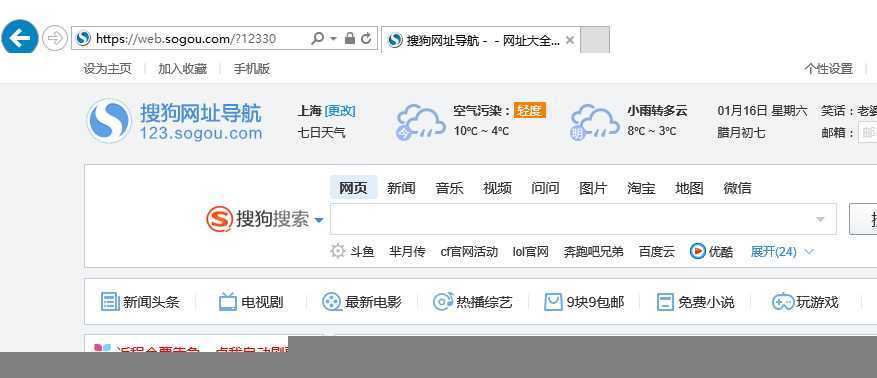Screen dimensions: 877x378
Task: Click the hot-search gear settings icon
Action: (337, 251)
